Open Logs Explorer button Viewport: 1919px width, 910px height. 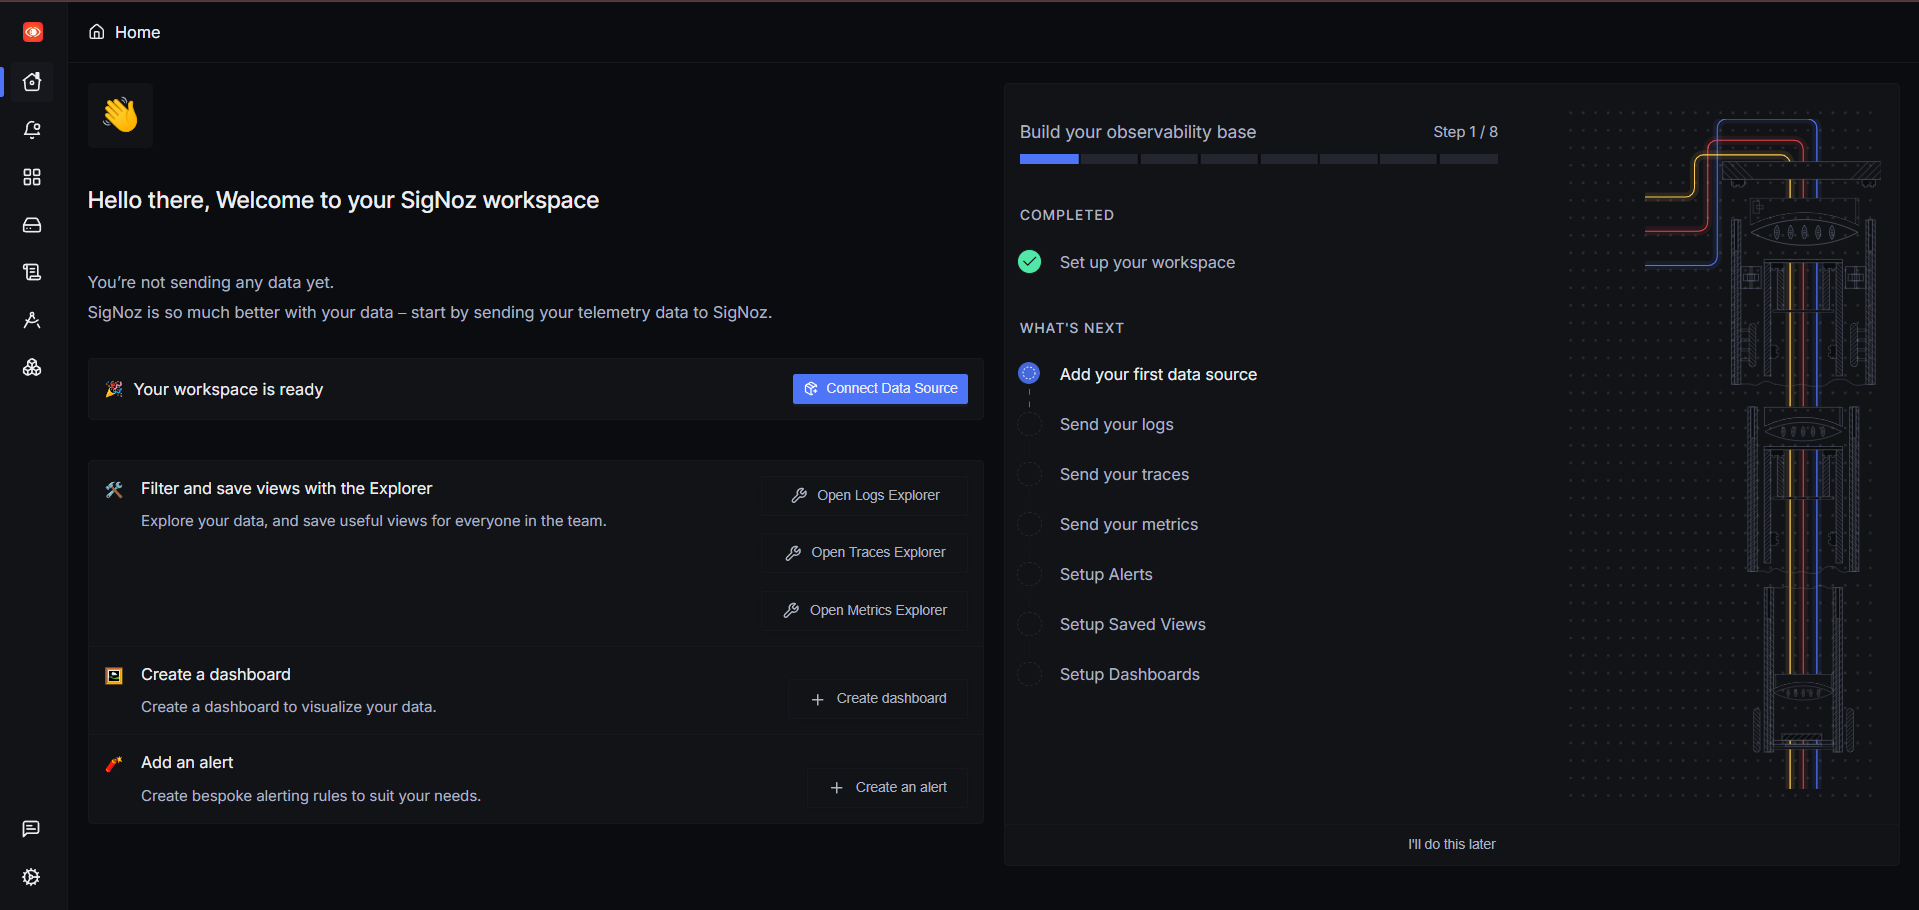865,495
